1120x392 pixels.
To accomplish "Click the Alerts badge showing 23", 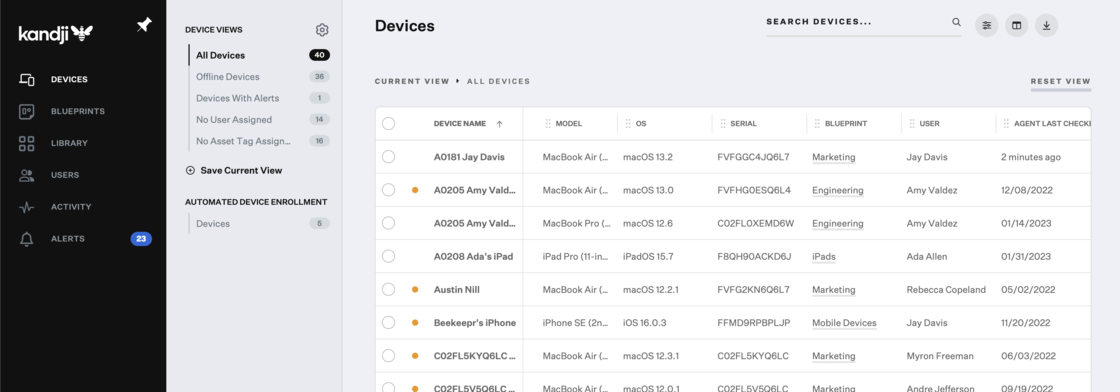I will coord(141,239).
